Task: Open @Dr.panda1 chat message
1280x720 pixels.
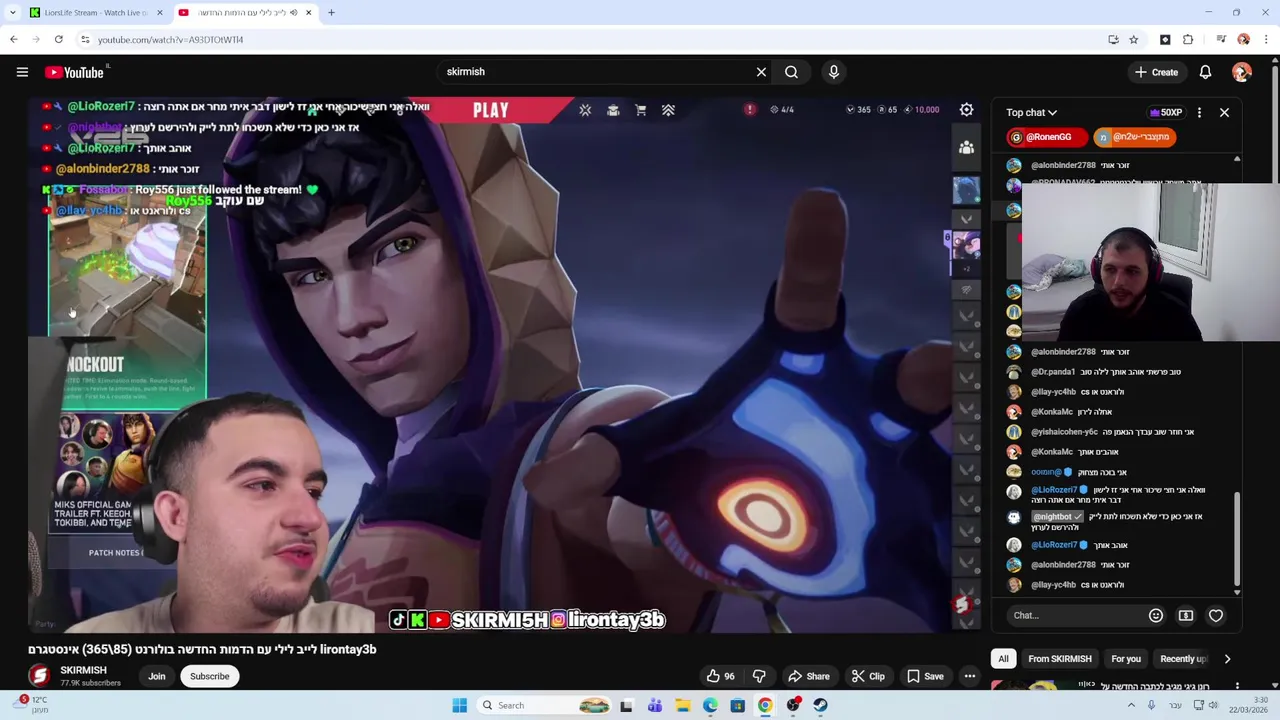Action: pyautogui.click(x=1105, y=372)
